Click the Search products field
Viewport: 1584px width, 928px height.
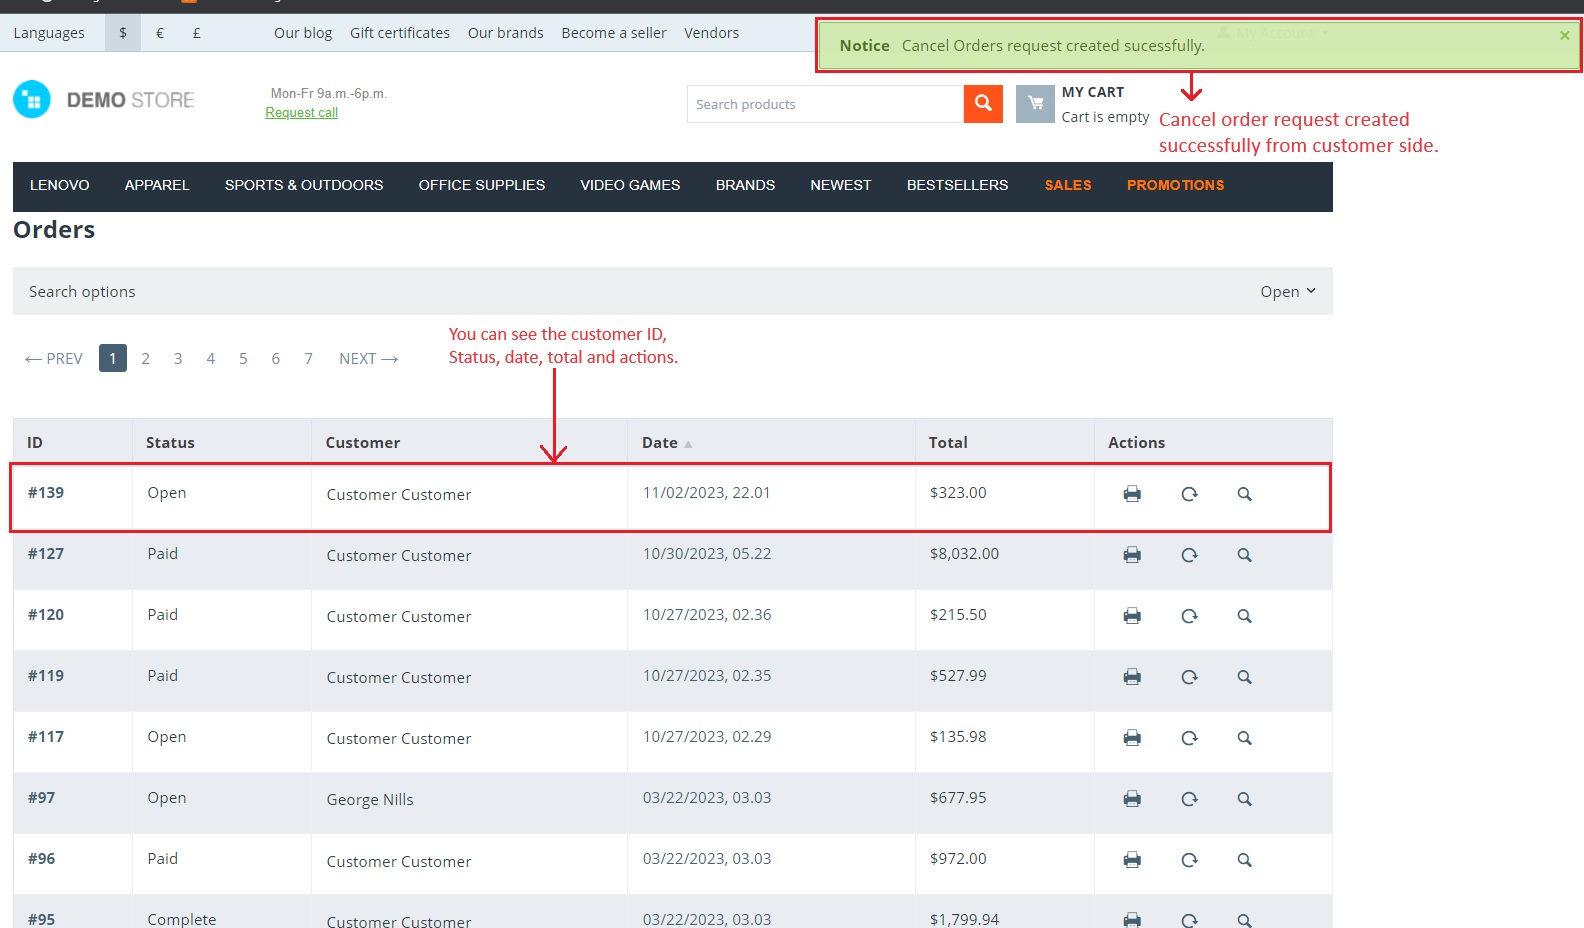tap(825, 104)
